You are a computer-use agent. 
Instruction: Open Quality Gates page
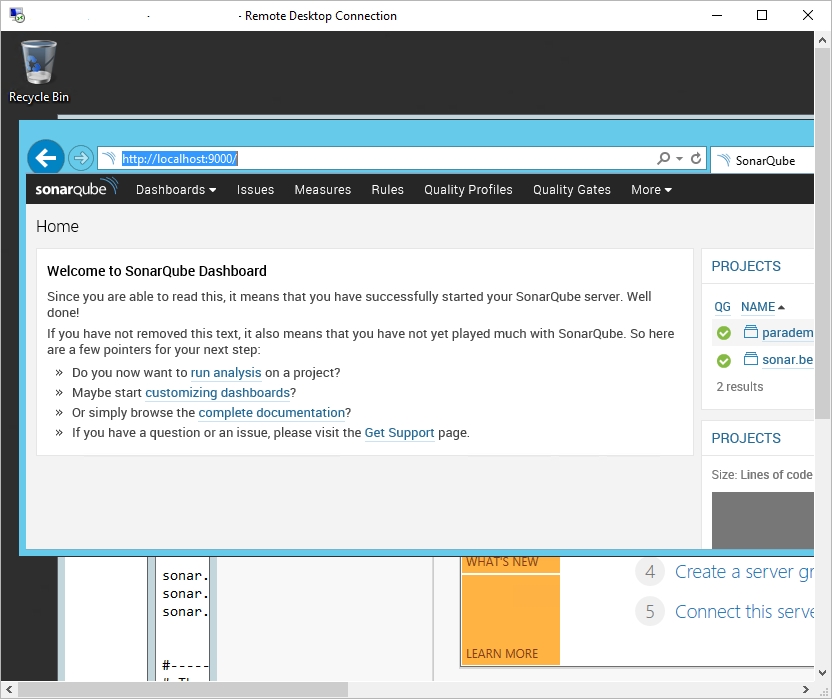coord(571,189)
